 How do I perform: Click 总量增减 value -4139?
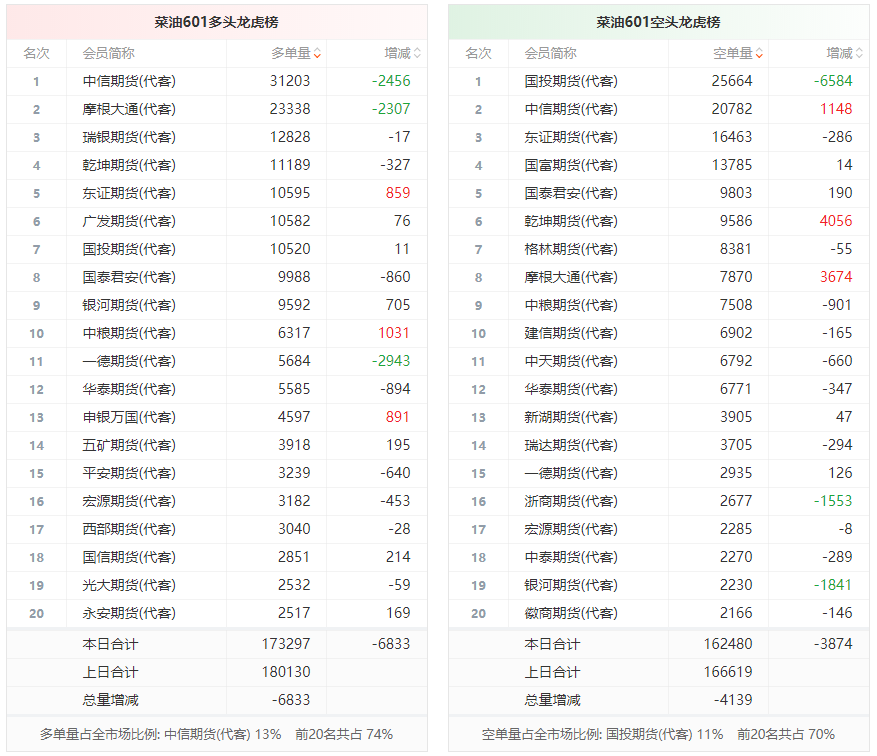733,700
